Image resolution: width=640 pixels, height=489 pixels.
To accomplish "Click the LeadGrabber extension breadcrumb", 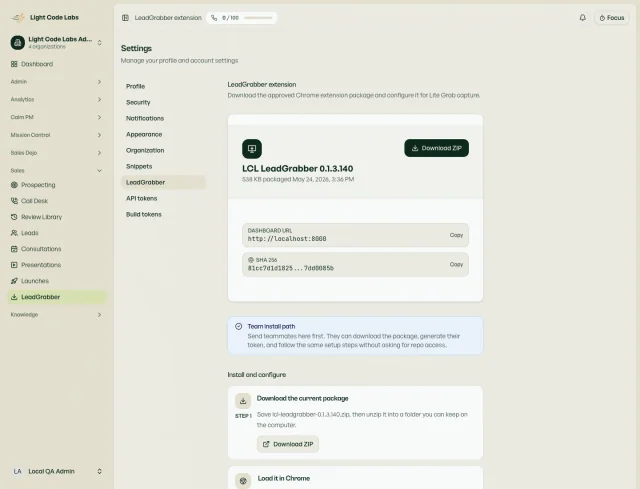I will [168, 18].
